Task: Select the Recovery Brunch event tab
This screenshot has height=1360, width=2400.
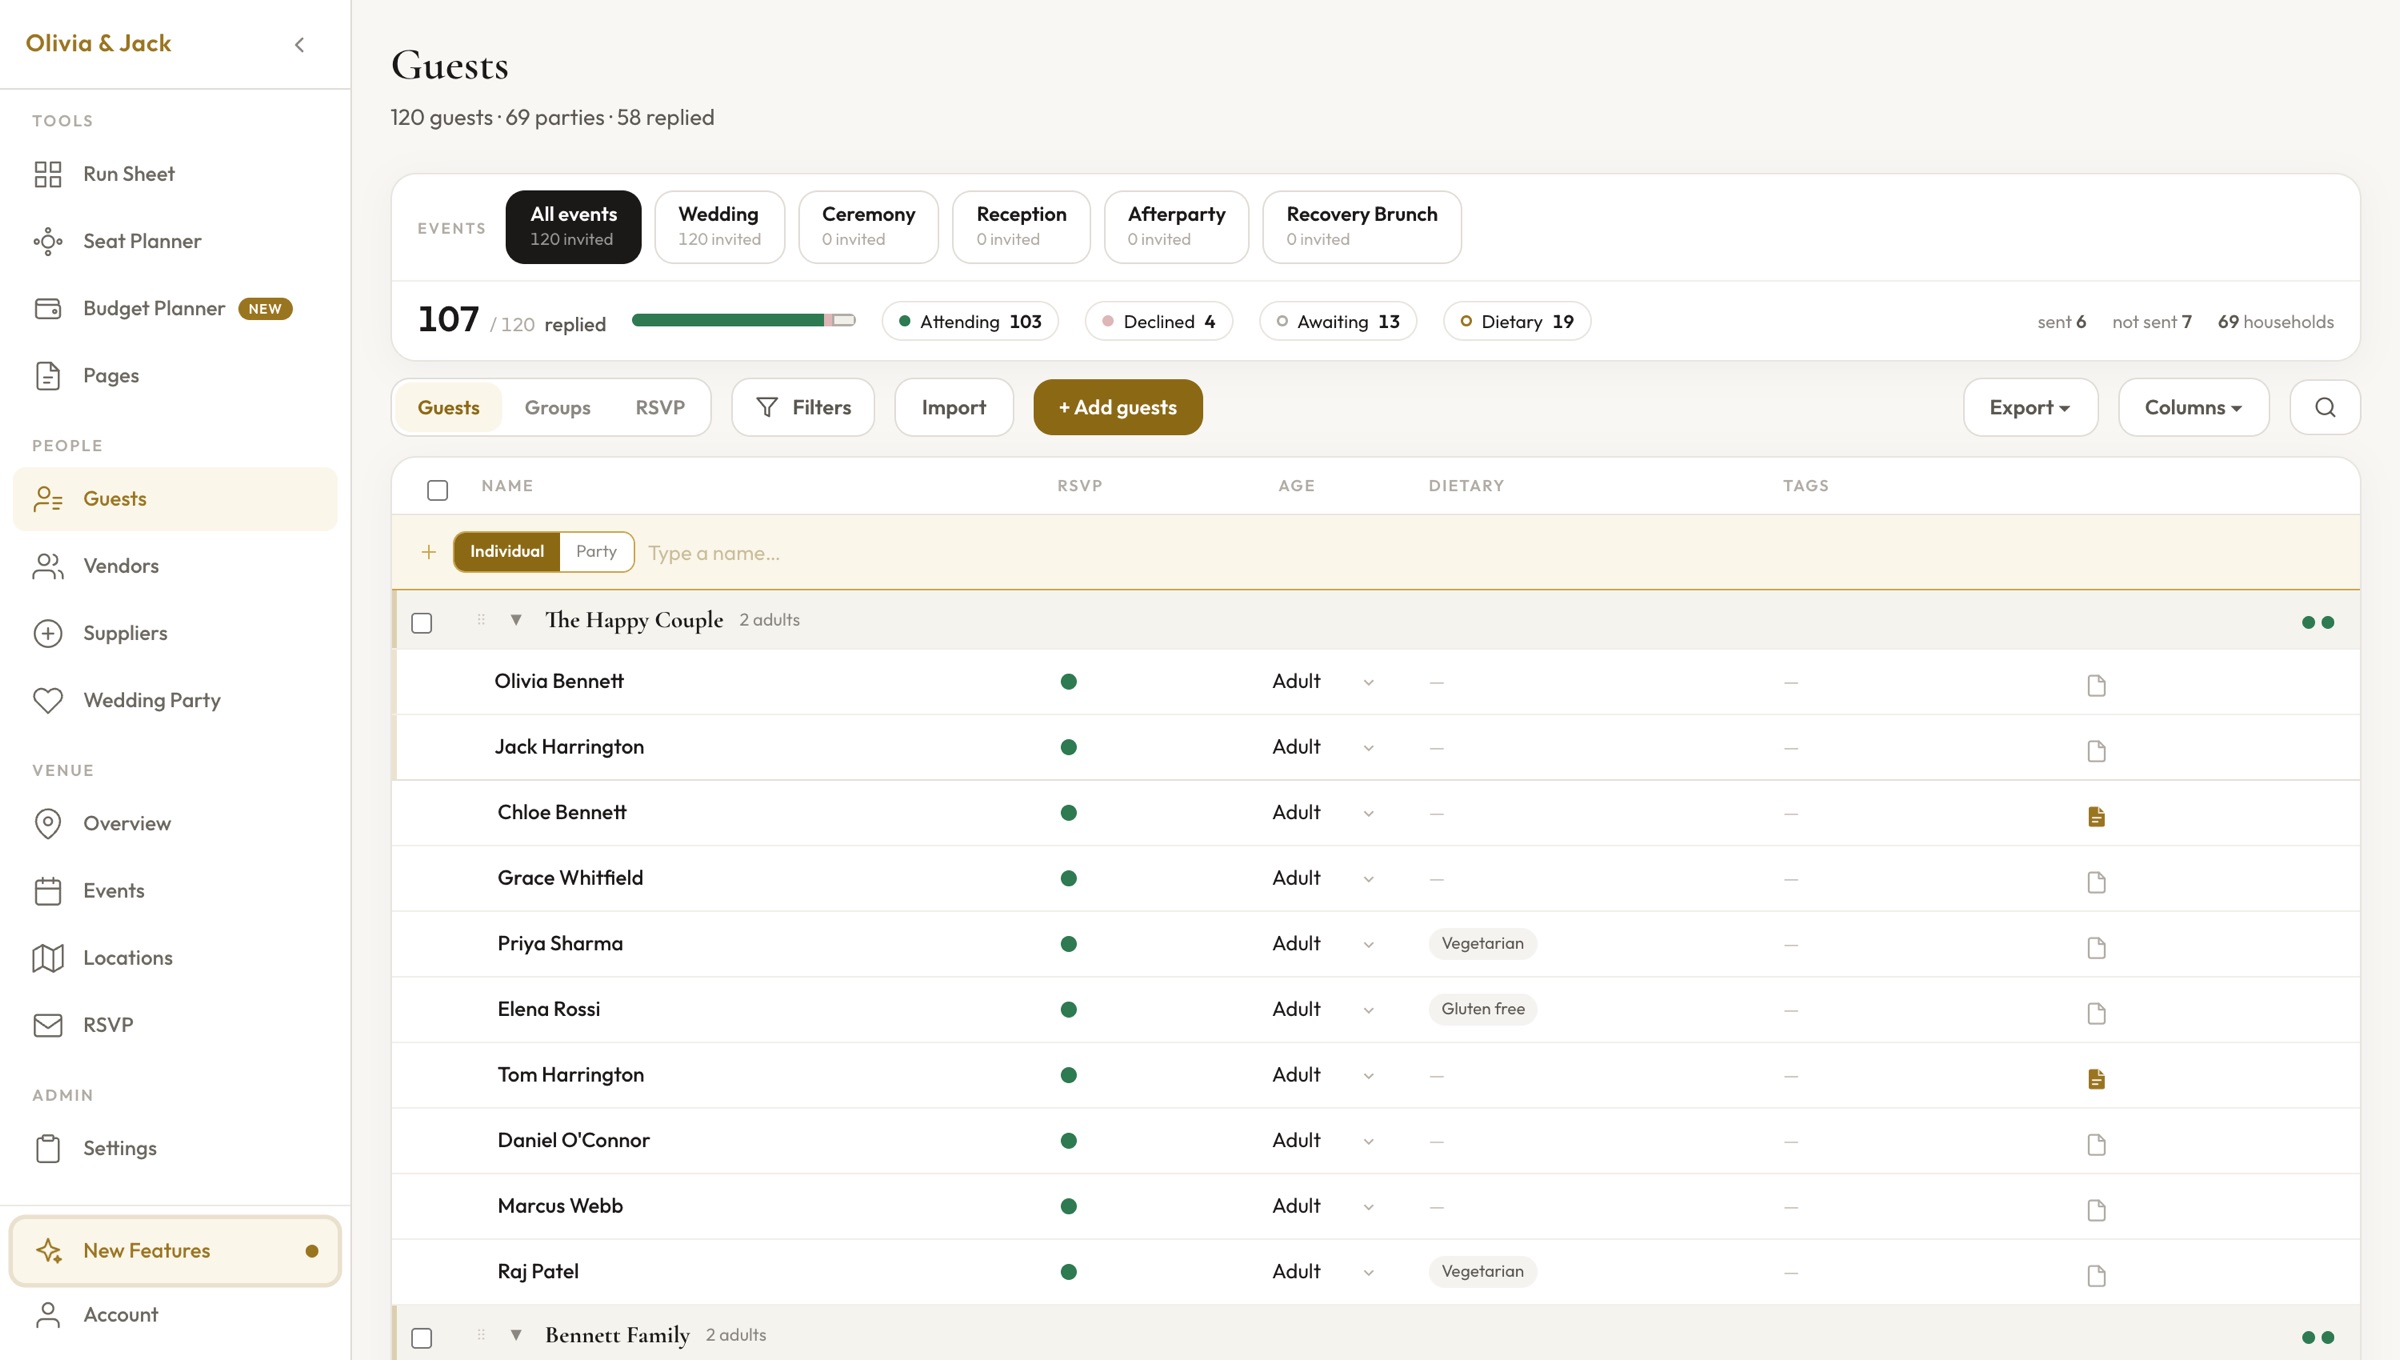Action: 1361,227
